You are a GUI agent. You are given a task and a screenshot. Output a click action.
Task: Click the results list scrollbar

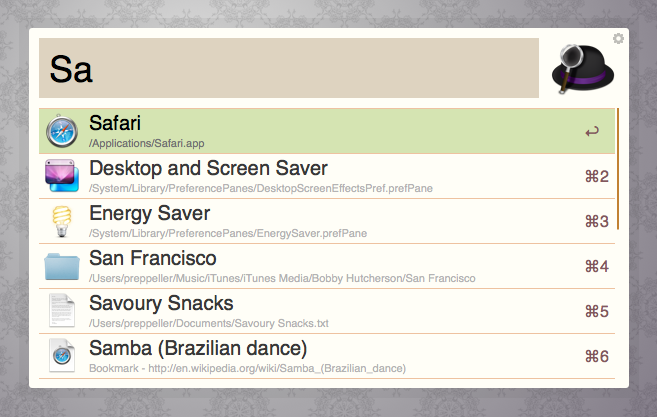[618, 168]
